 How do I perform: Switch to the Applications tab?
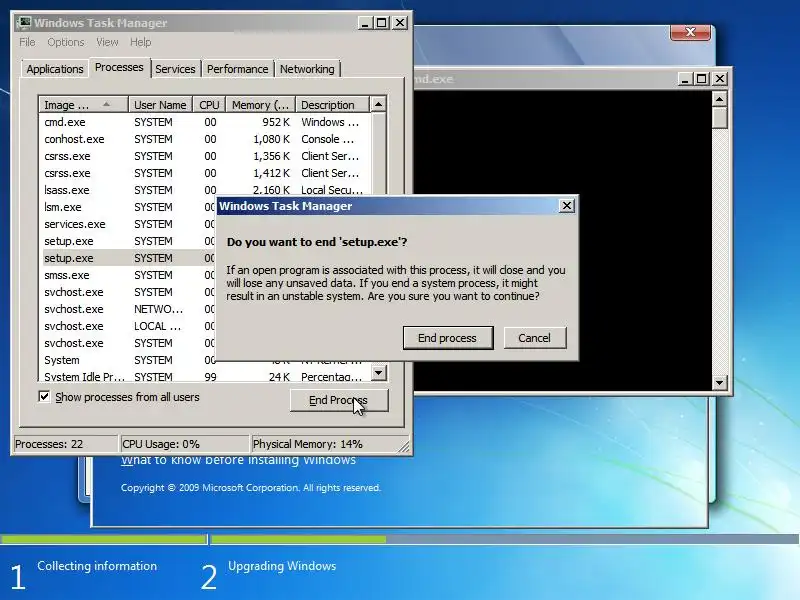(55, 69)
